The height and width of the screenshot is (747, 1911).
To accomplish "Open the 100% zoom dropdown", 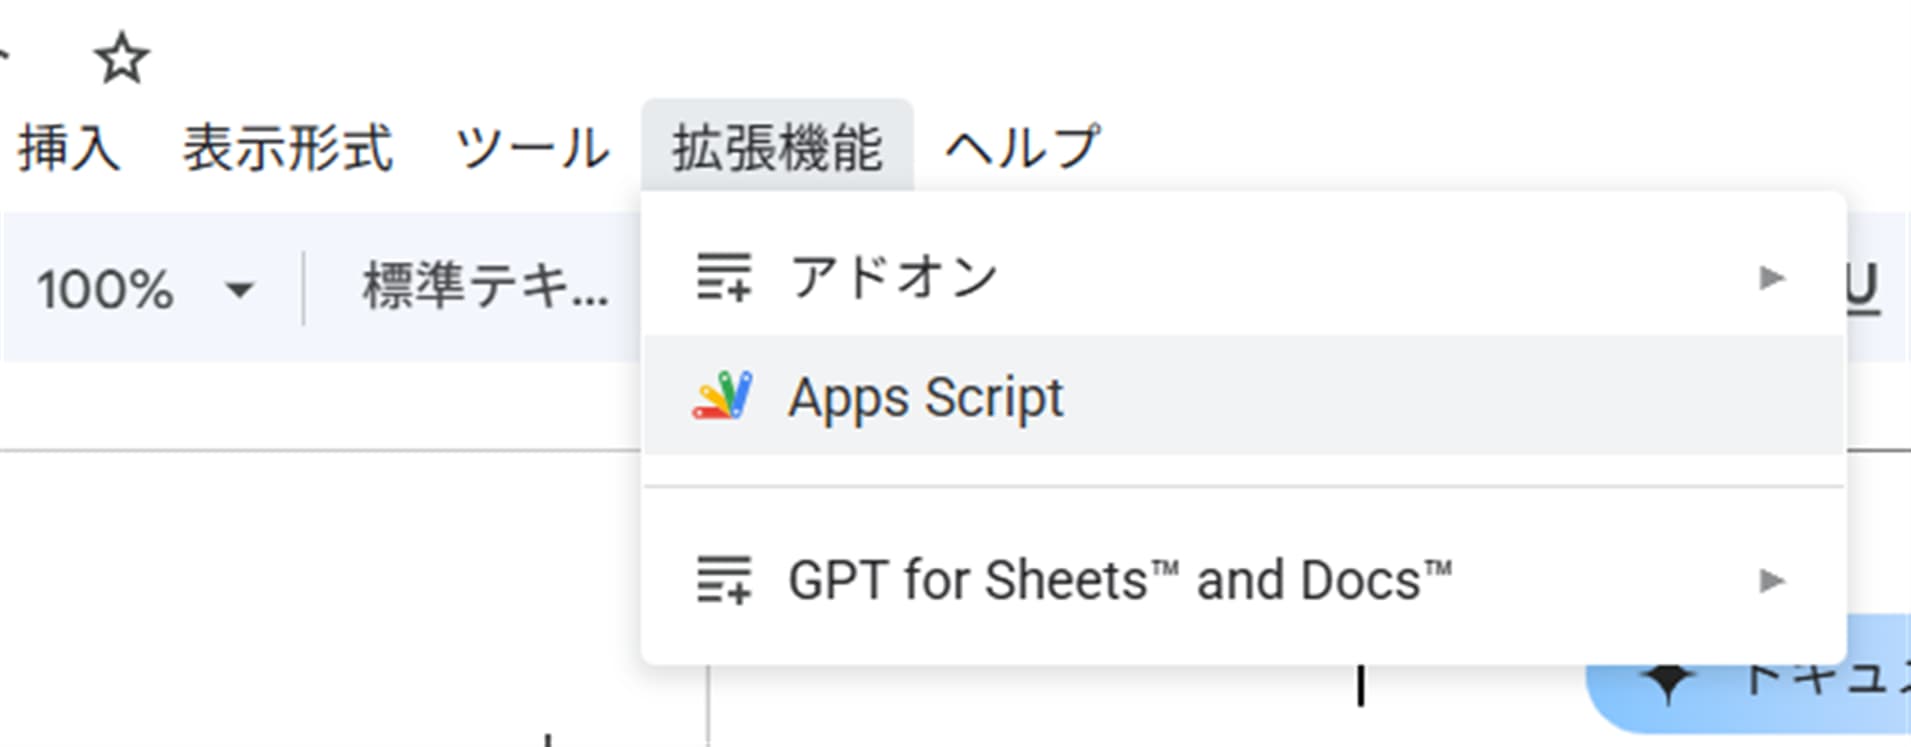I will point(145,290).
